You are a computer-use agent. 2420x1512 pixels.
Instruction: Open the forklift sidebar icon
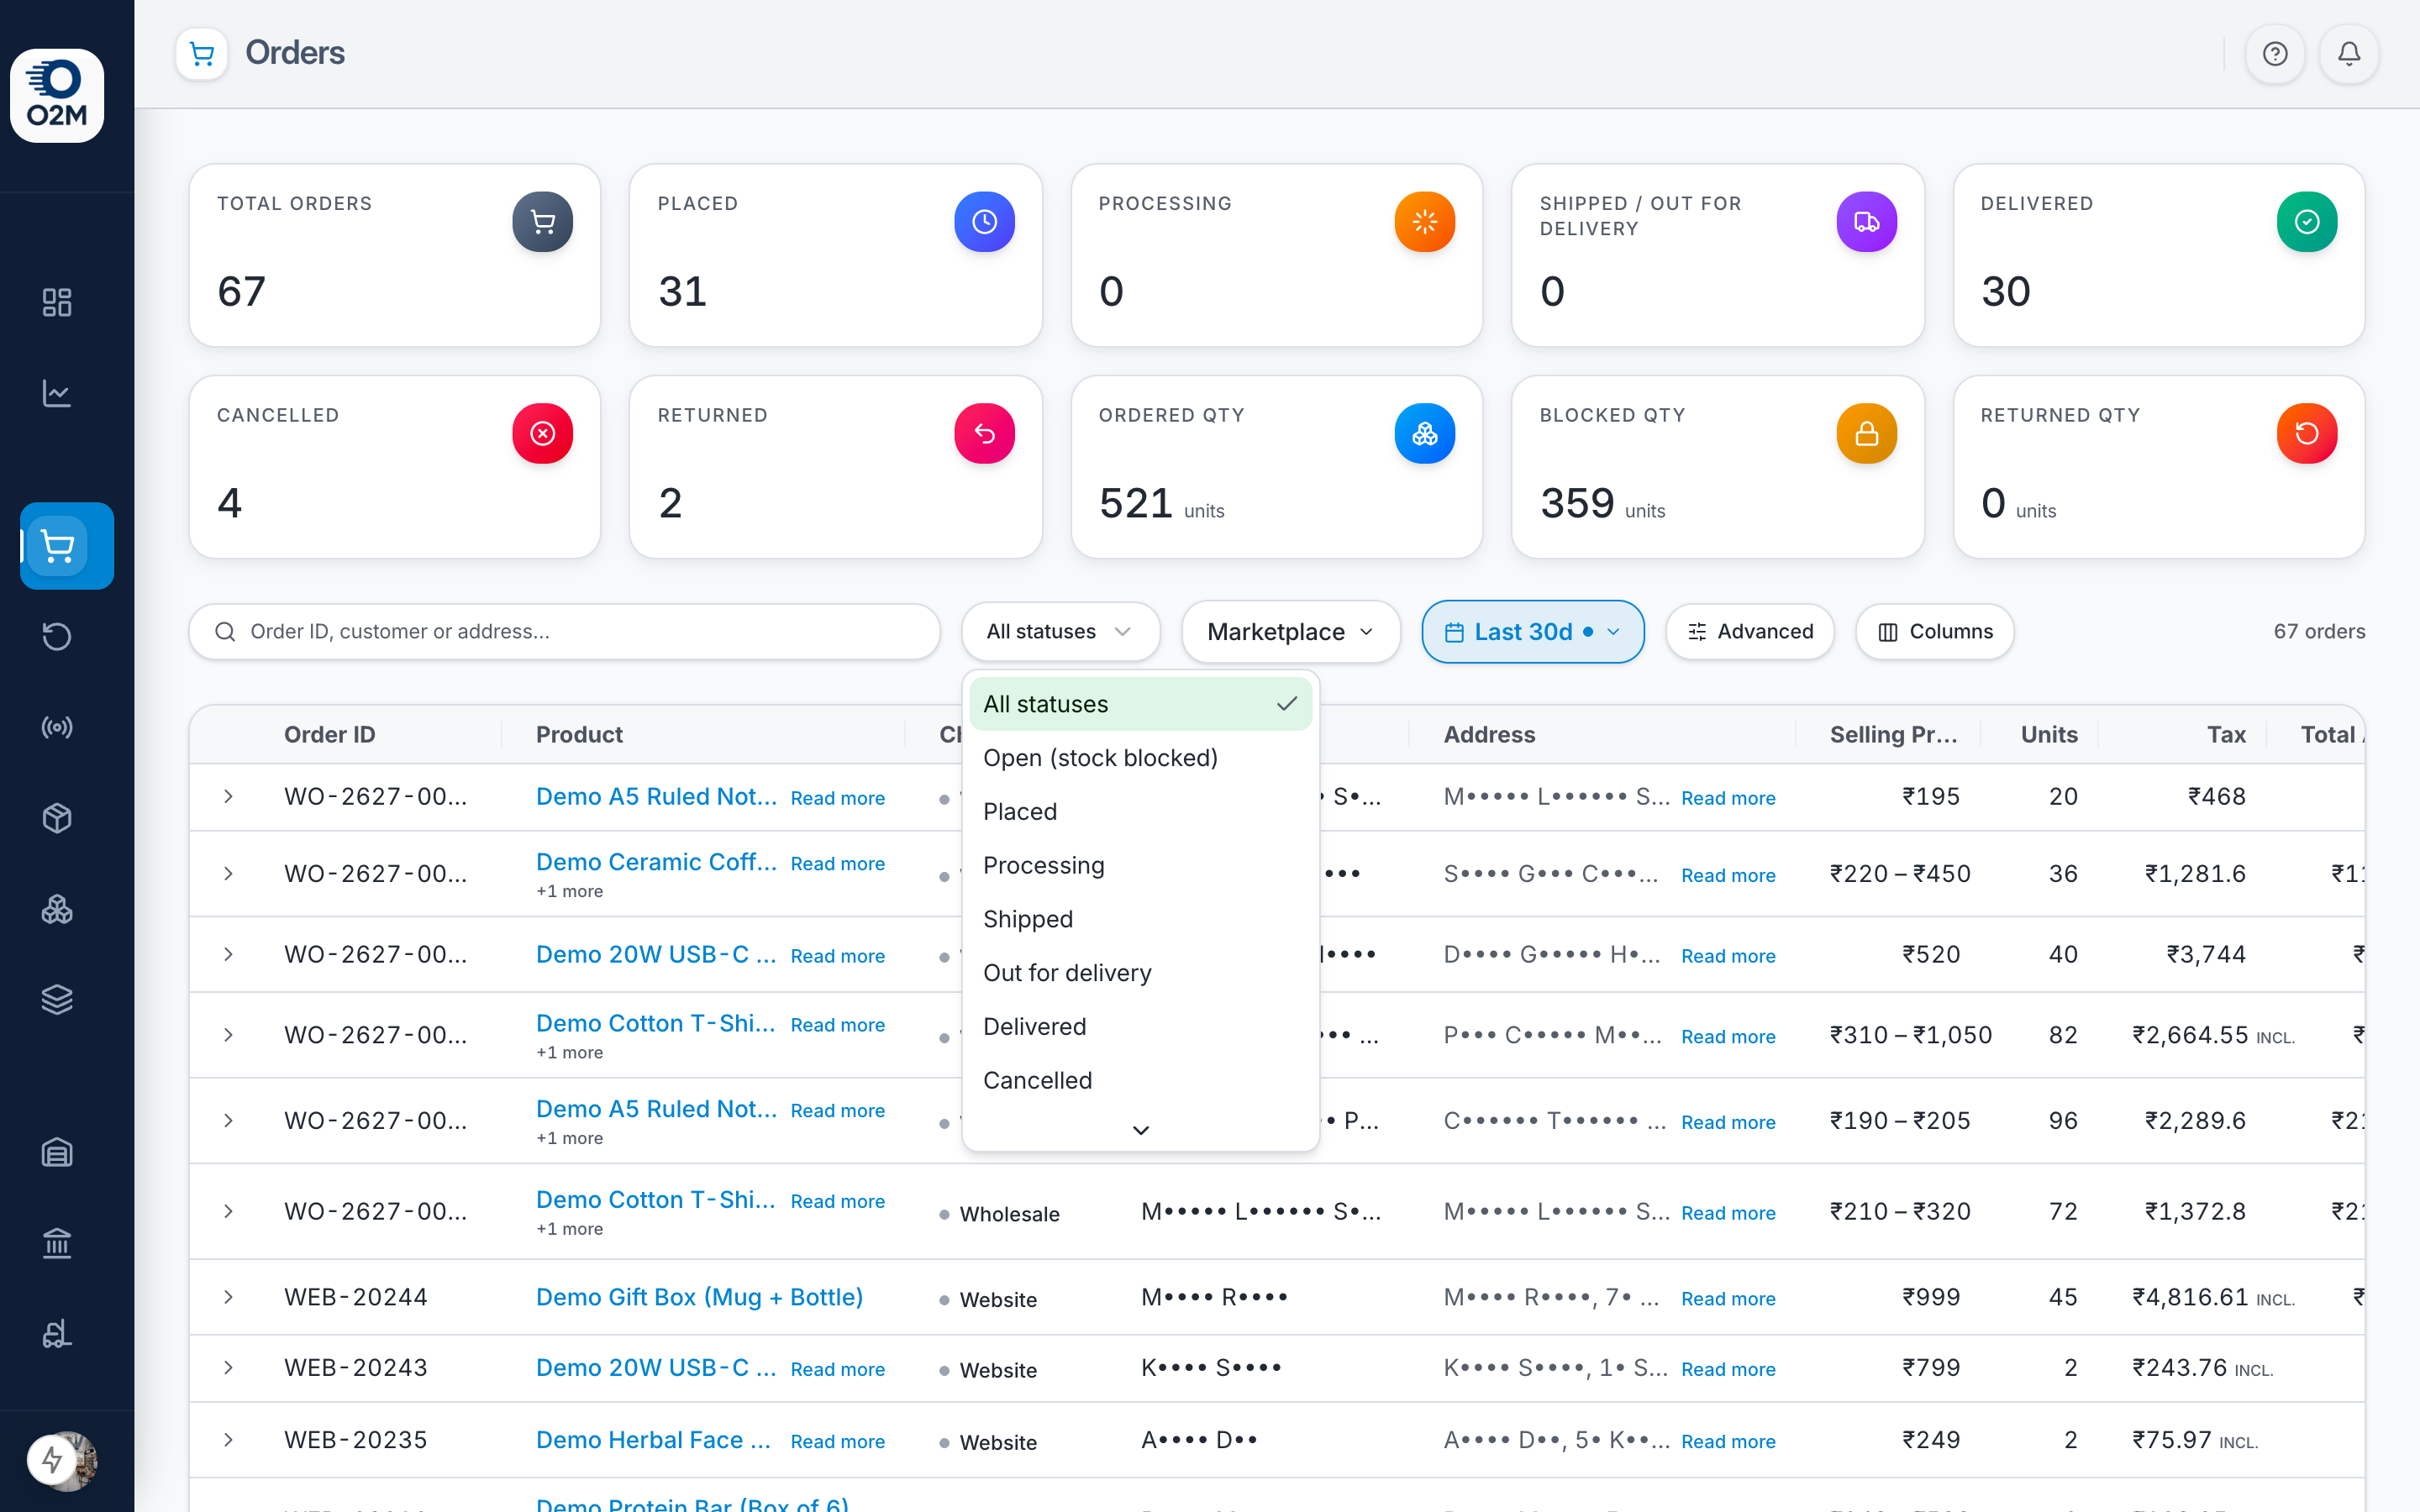[x=57, y=1334]
